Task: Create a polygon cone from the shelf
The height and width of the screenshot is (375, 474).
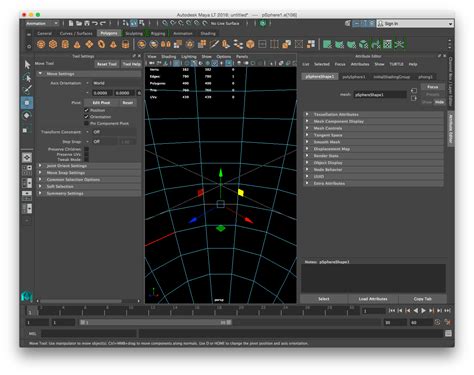Action: coord(77,44)
